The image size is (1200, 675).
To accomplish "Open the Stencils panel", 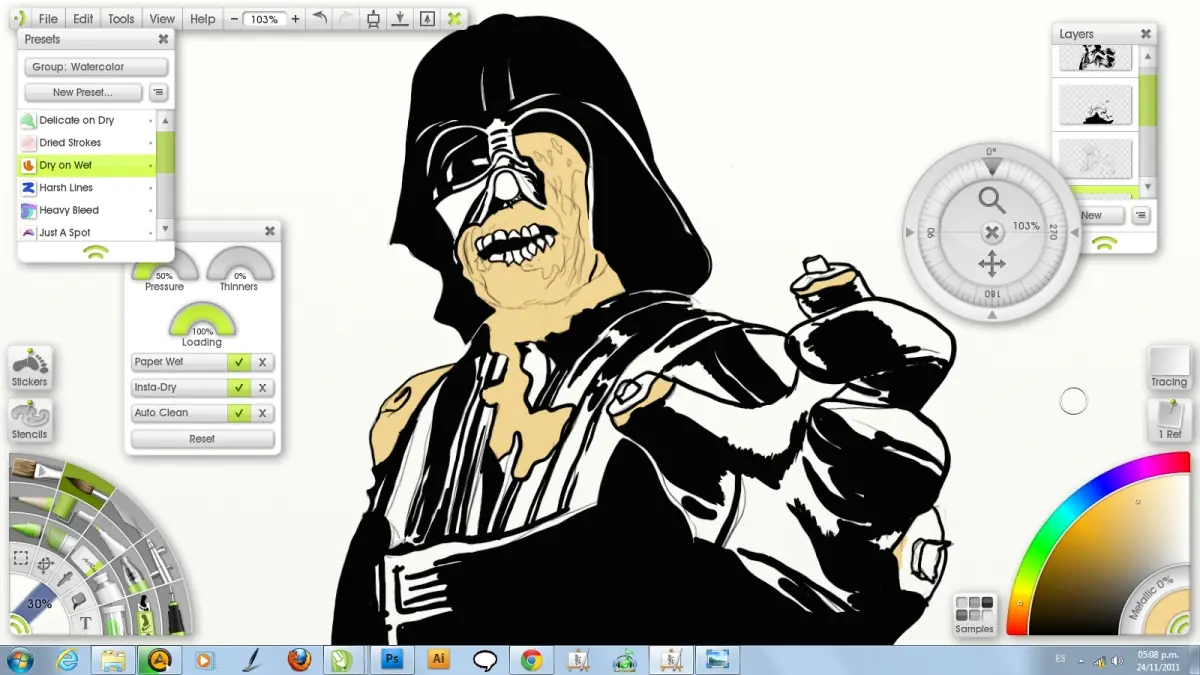I will pos(29,421).
